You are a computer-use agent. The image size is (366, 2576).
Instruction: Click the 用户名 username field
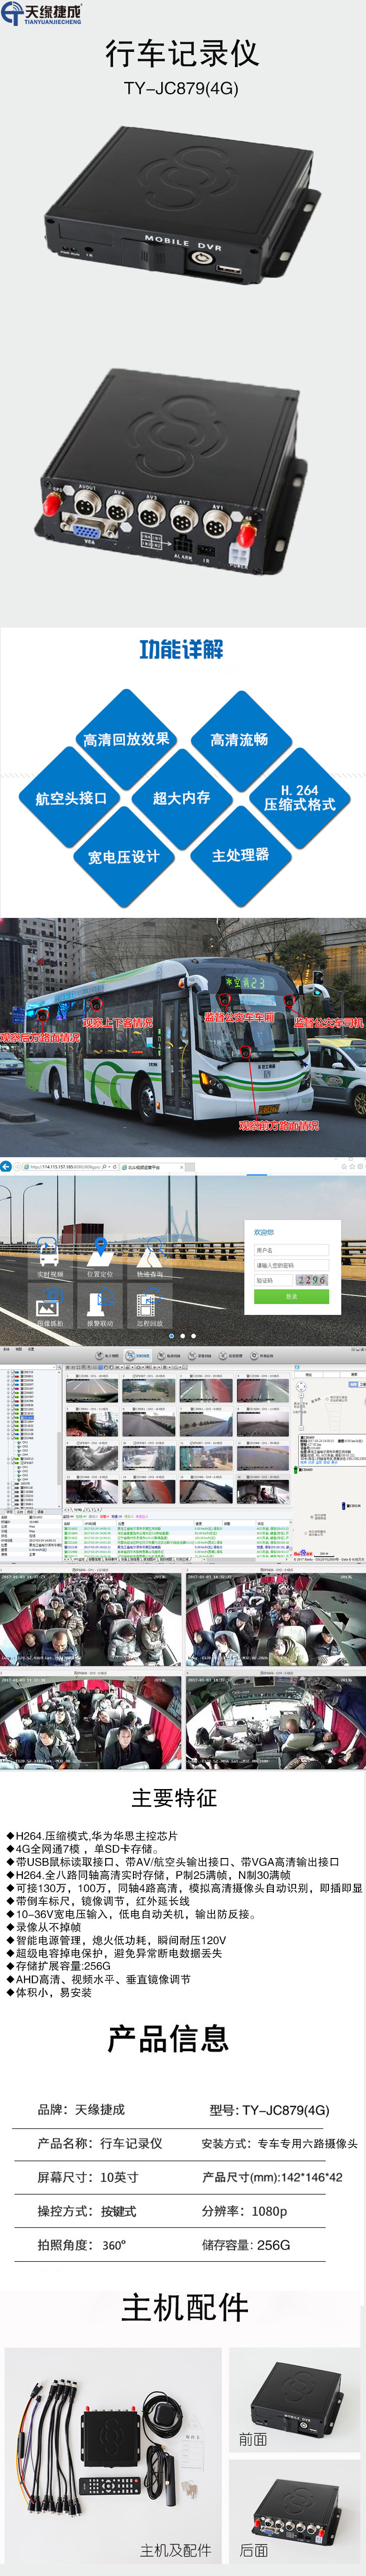tap(291, 1250)
